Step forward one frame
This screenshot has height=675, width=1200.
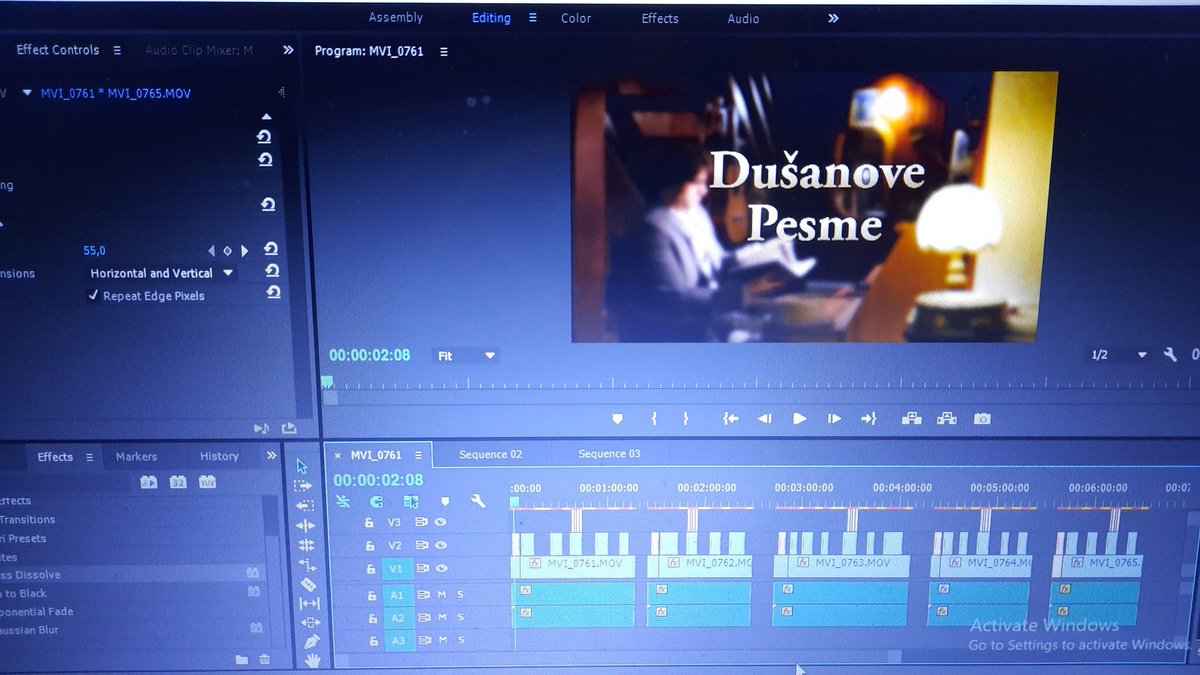(x=834, y=419)
